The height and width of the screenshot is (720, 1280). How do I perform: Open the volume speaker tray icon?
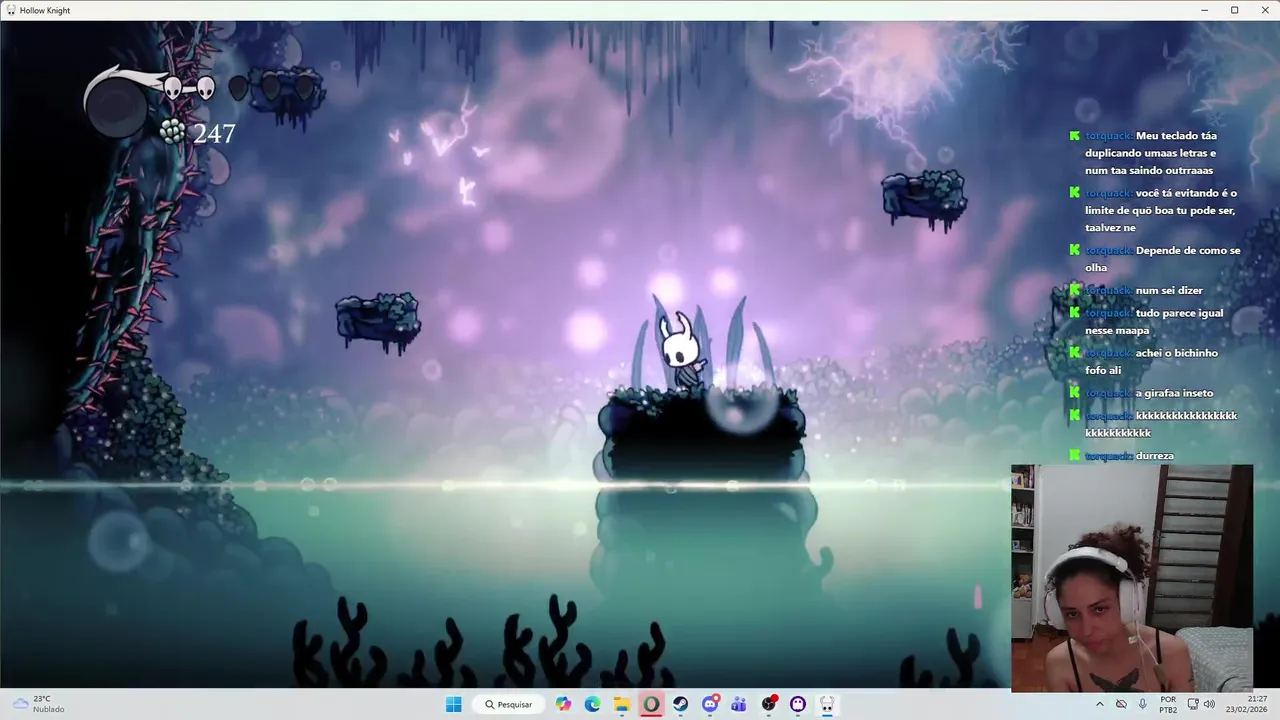click(1209, 704)
